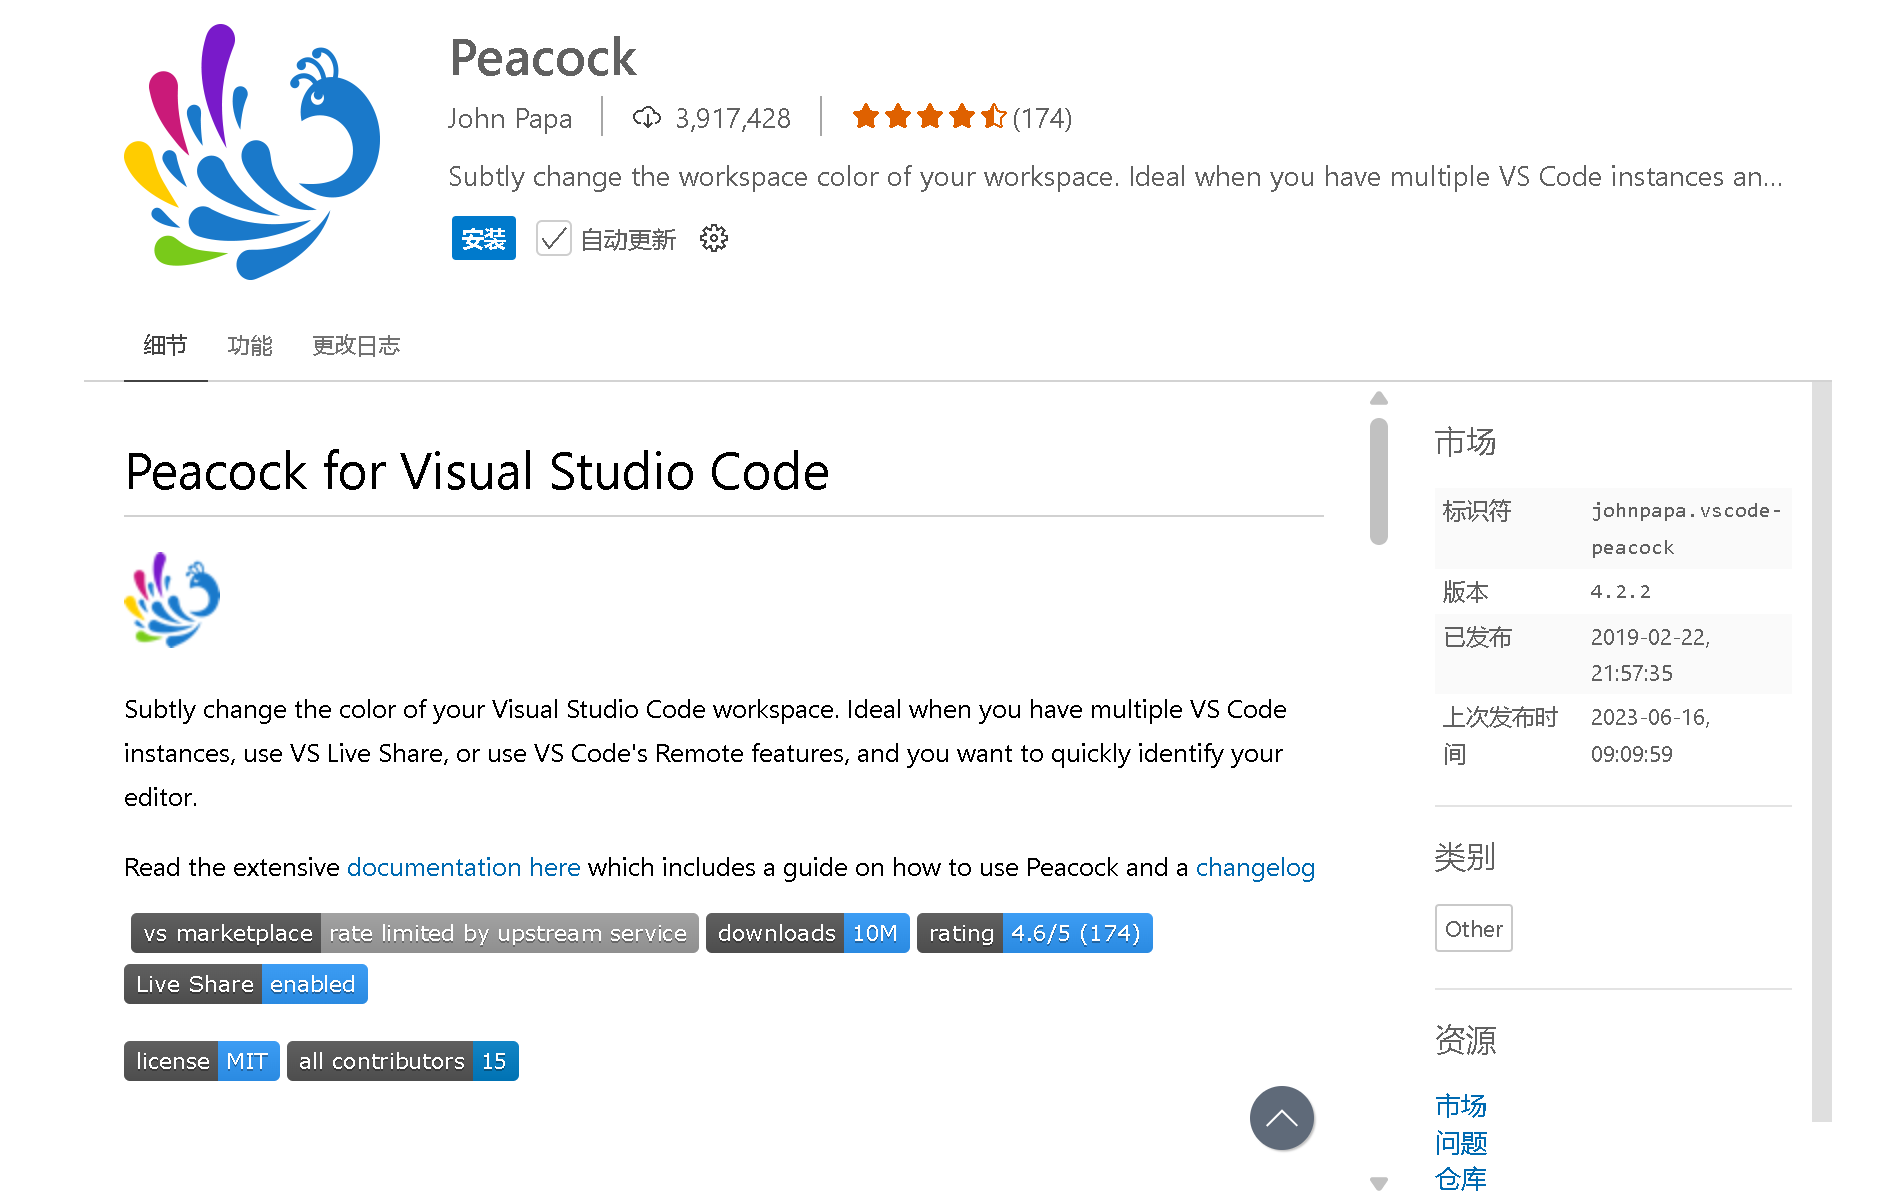Viewport: 1888px width, 1196px height.
Task: Click the Other category tag
Action: [x=1473, y=929]
